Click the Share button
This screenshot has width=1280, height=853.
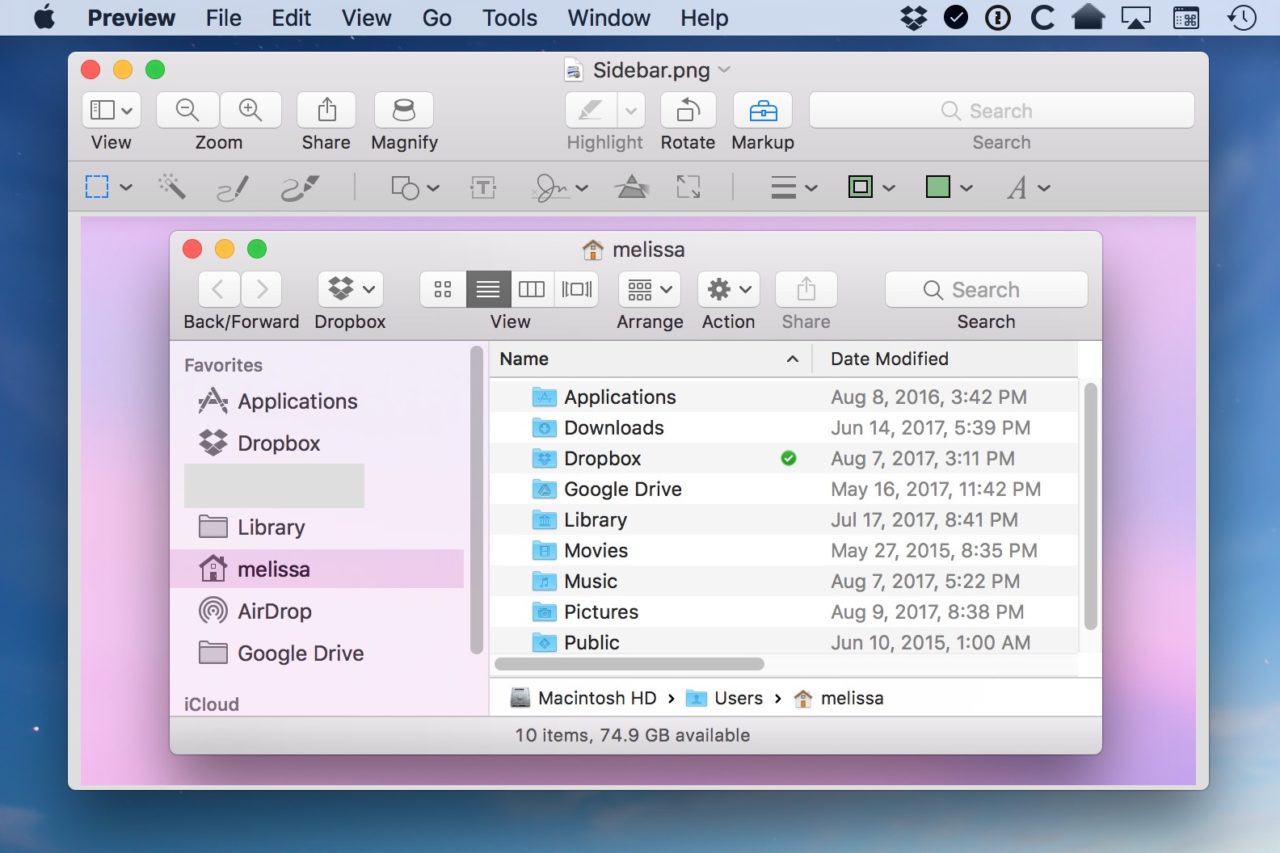326,110
